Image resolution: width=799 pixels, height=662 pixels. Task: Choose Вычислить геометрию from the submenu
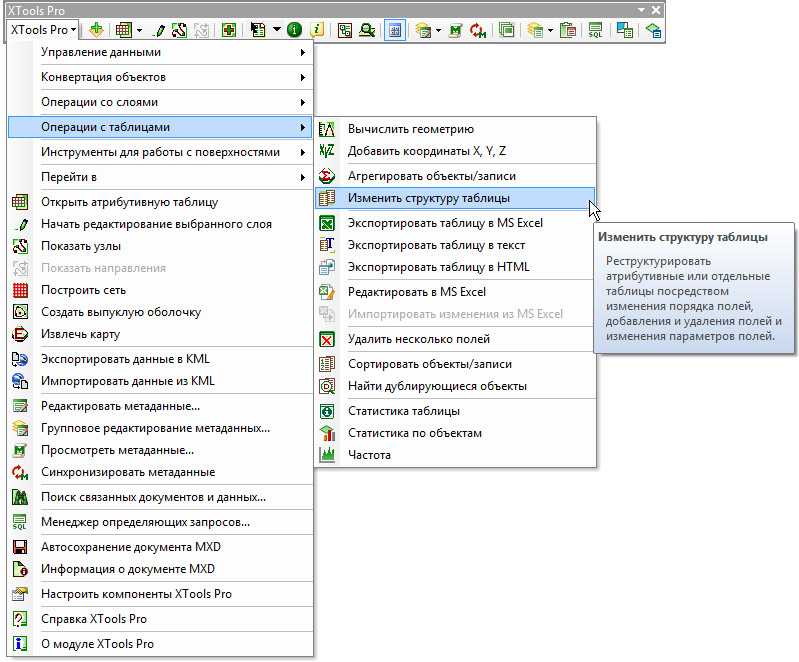coord(410,129)
